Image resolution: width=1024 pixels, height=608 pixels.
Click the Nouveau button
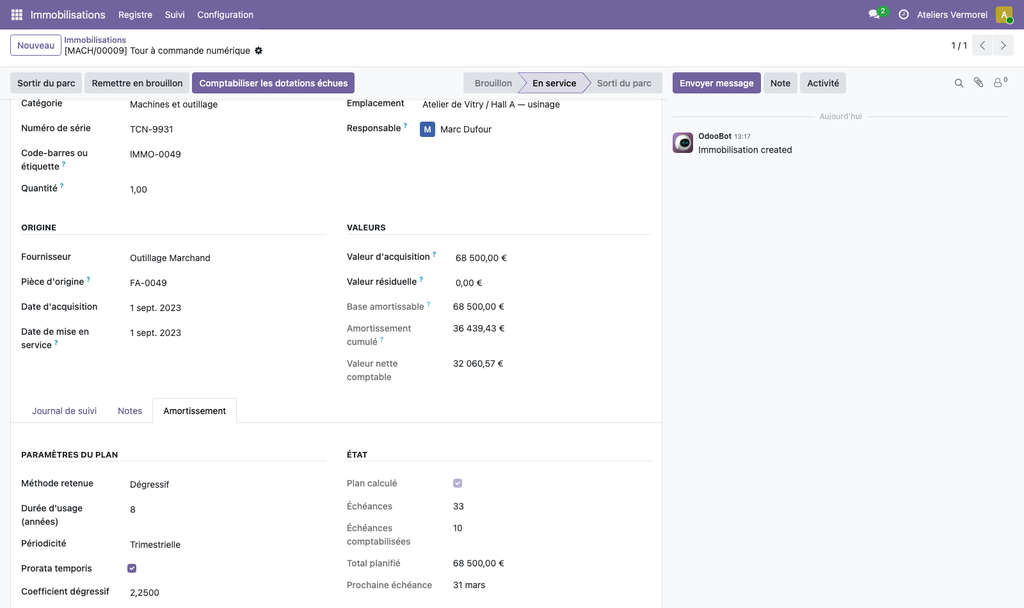(36, 45)
